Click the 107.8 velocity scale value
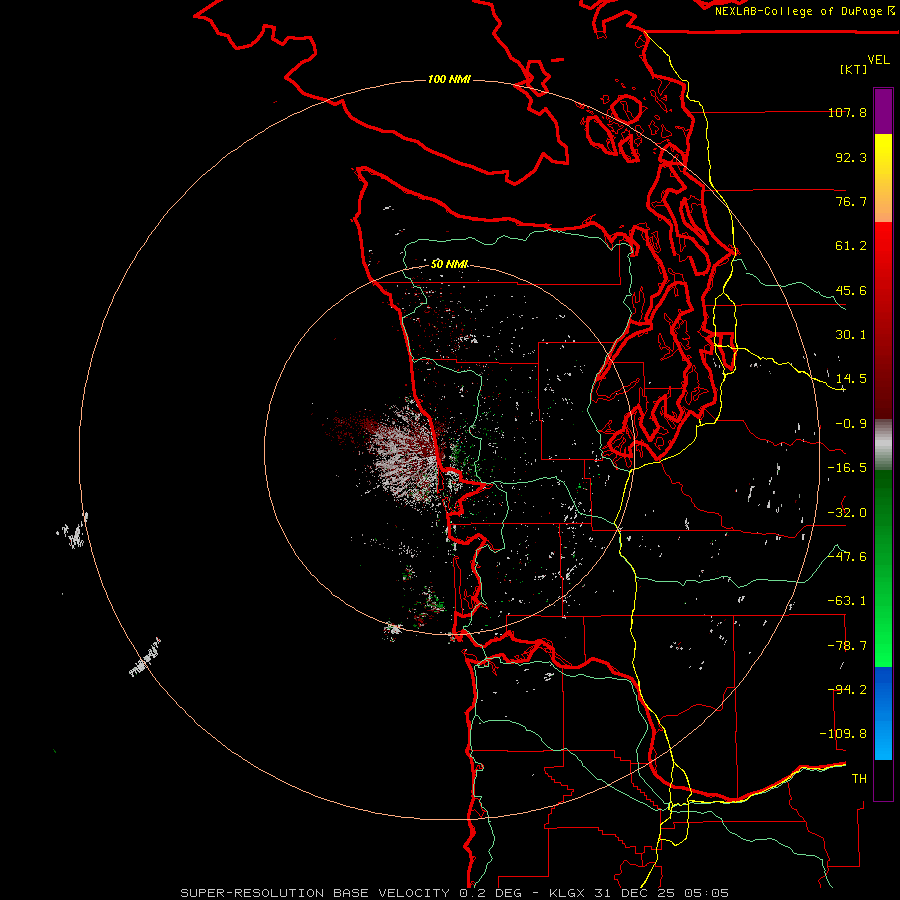 pyautogui.click(x=847, y=112)
